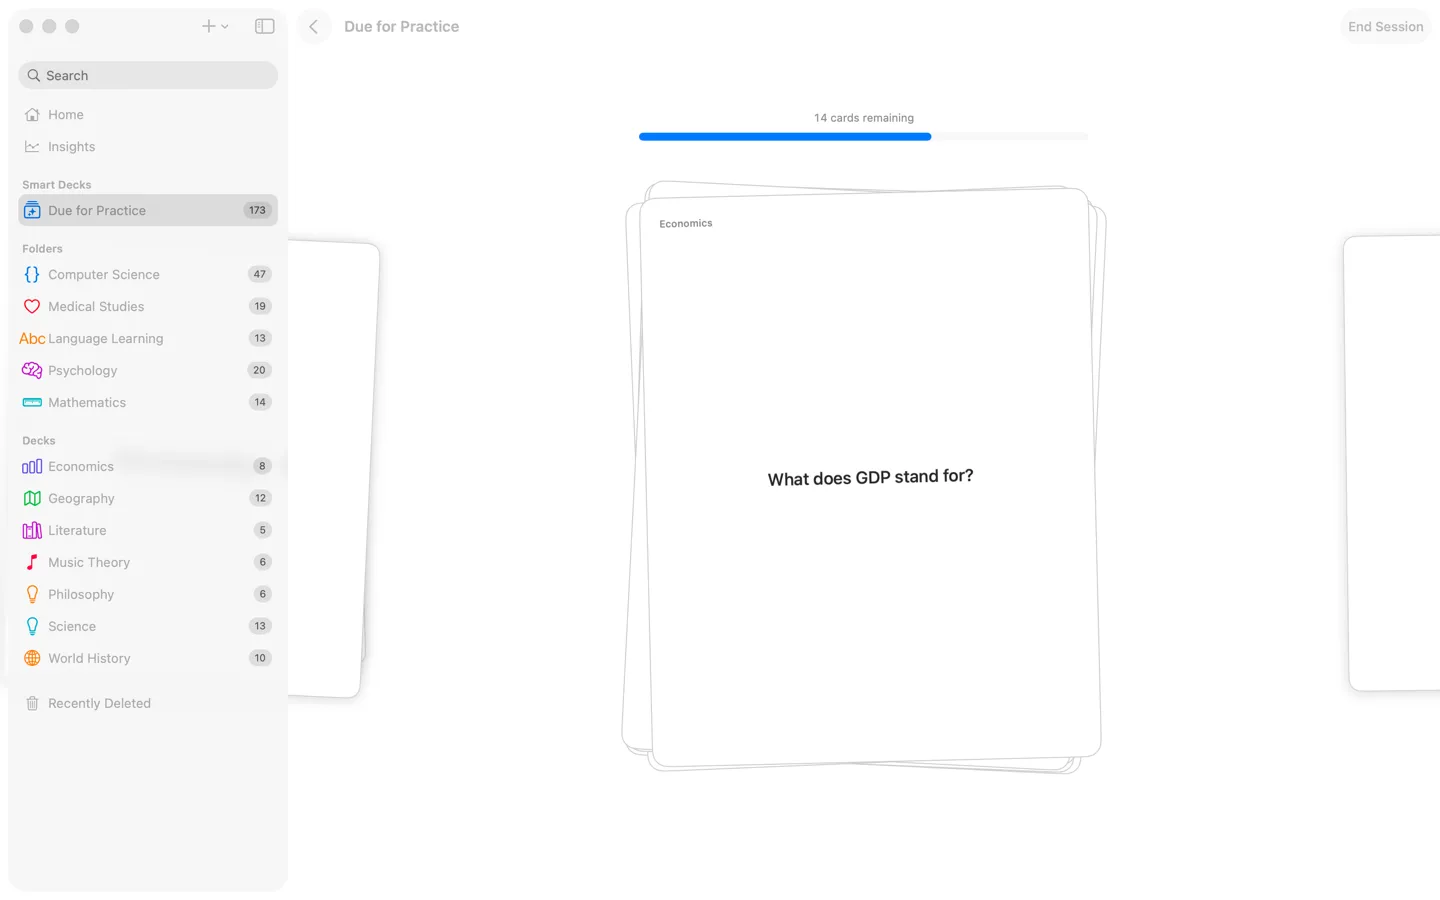The image size is (1440, 900).
Task: Select the Geography deck
Action: (x=148, y=498)
